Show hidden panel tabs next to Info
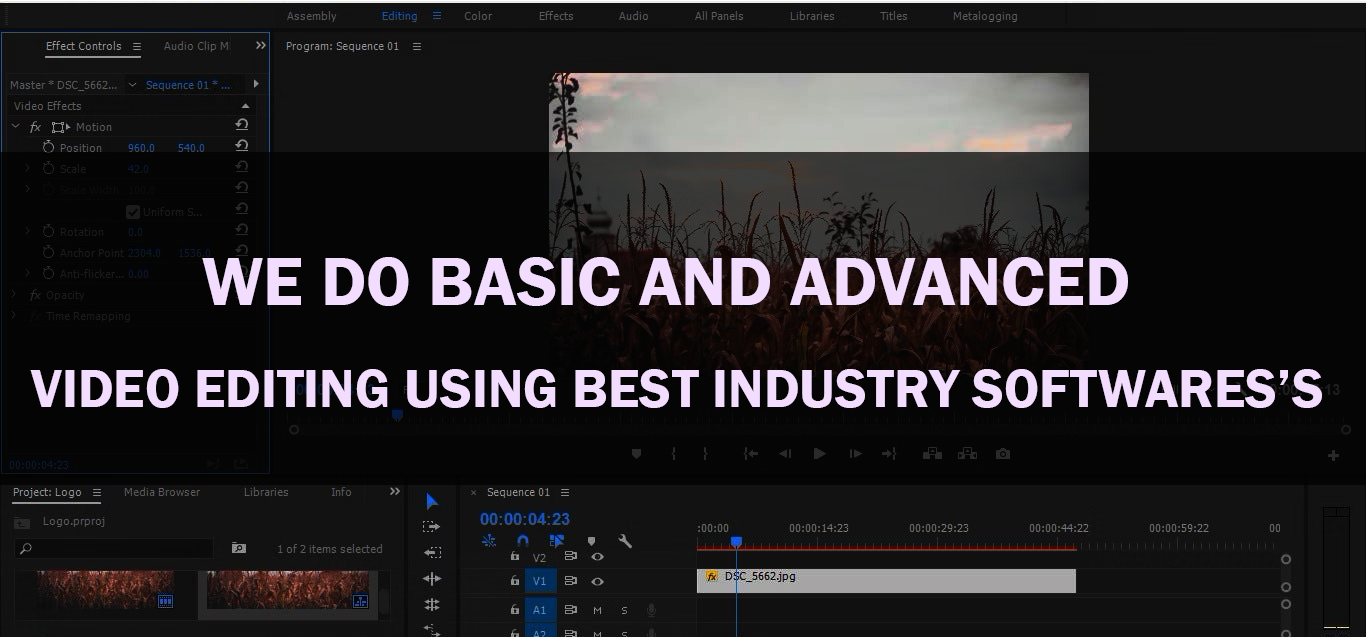Viewport: 1366px width, 637px height. pos(395,492)
